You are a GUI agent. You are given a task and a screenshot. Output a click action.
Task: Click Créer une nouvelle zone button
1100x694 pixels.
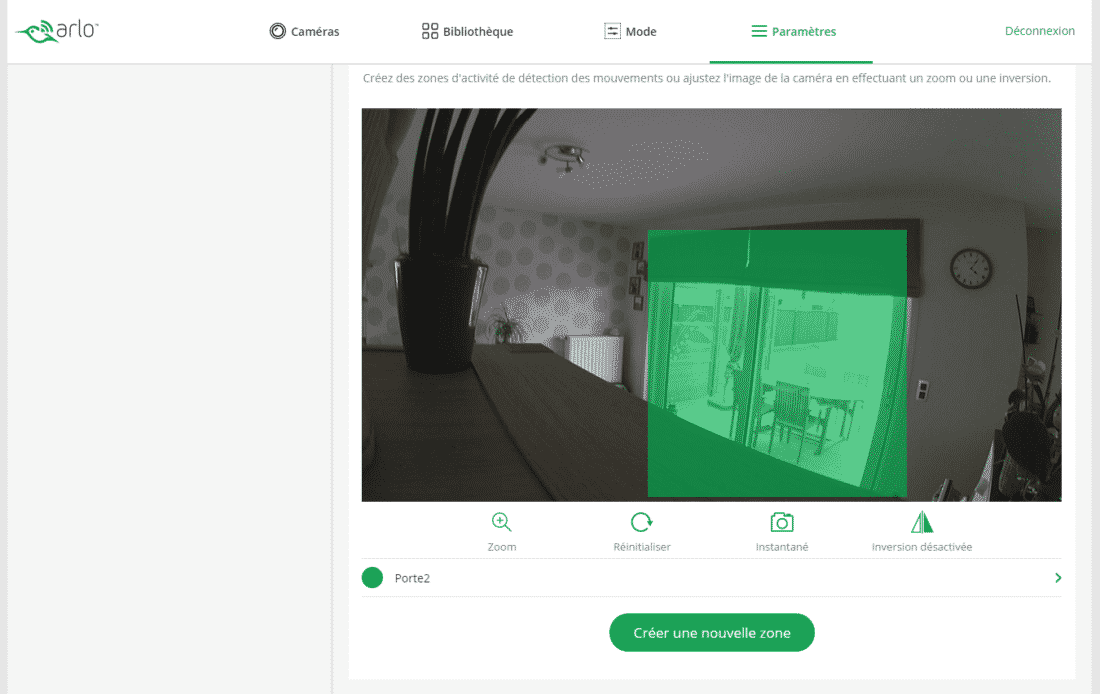point(711,633)
